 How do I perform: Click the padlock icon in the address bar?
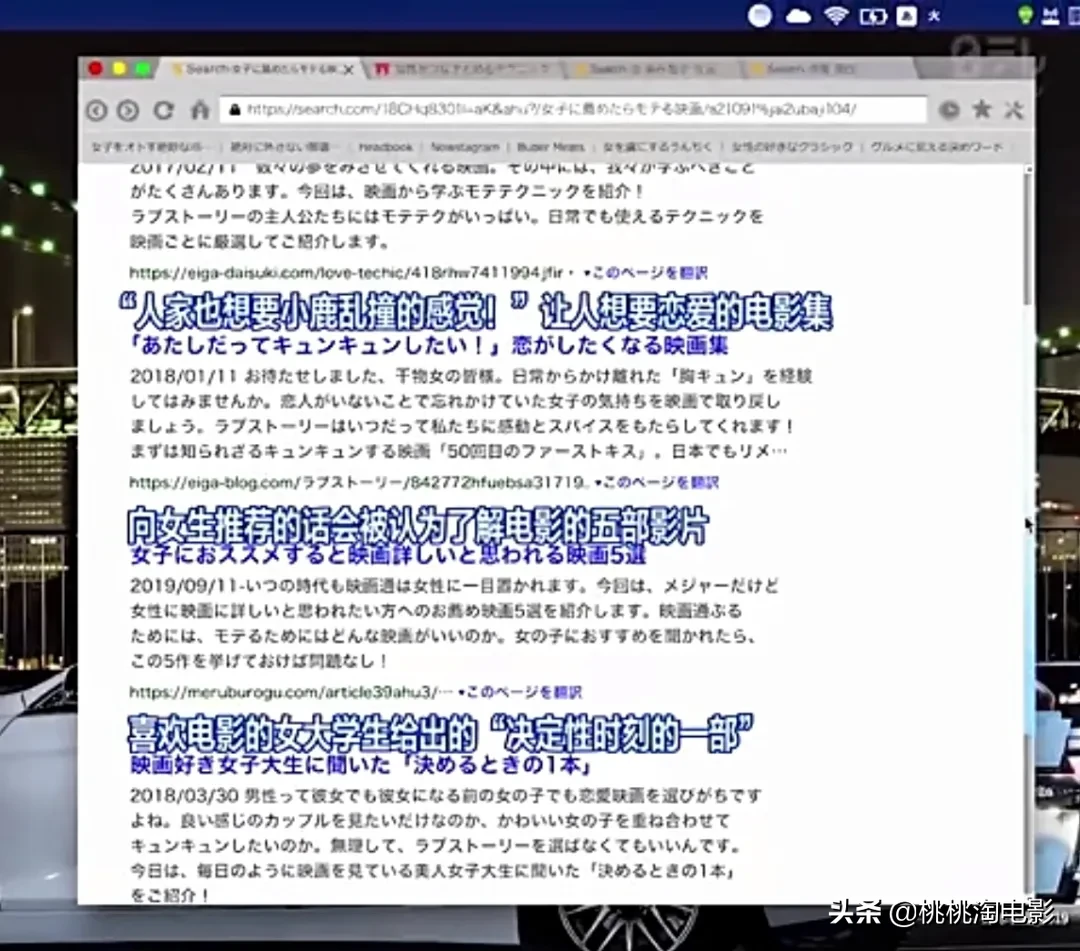(234, 109)
